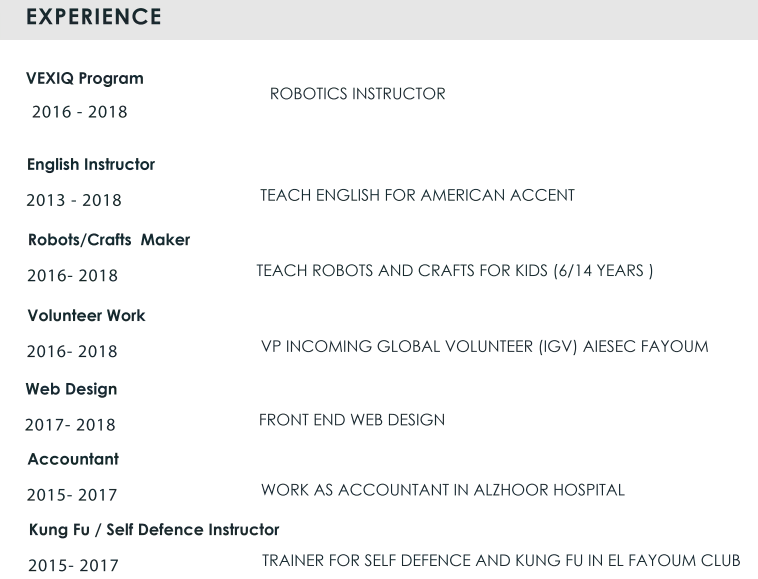The image size is (758, 579).
Task: Click TEACH ENGLISH FOR AMERICAN ACCENT text
Action: pyautogui.click(x=418, y=195)
